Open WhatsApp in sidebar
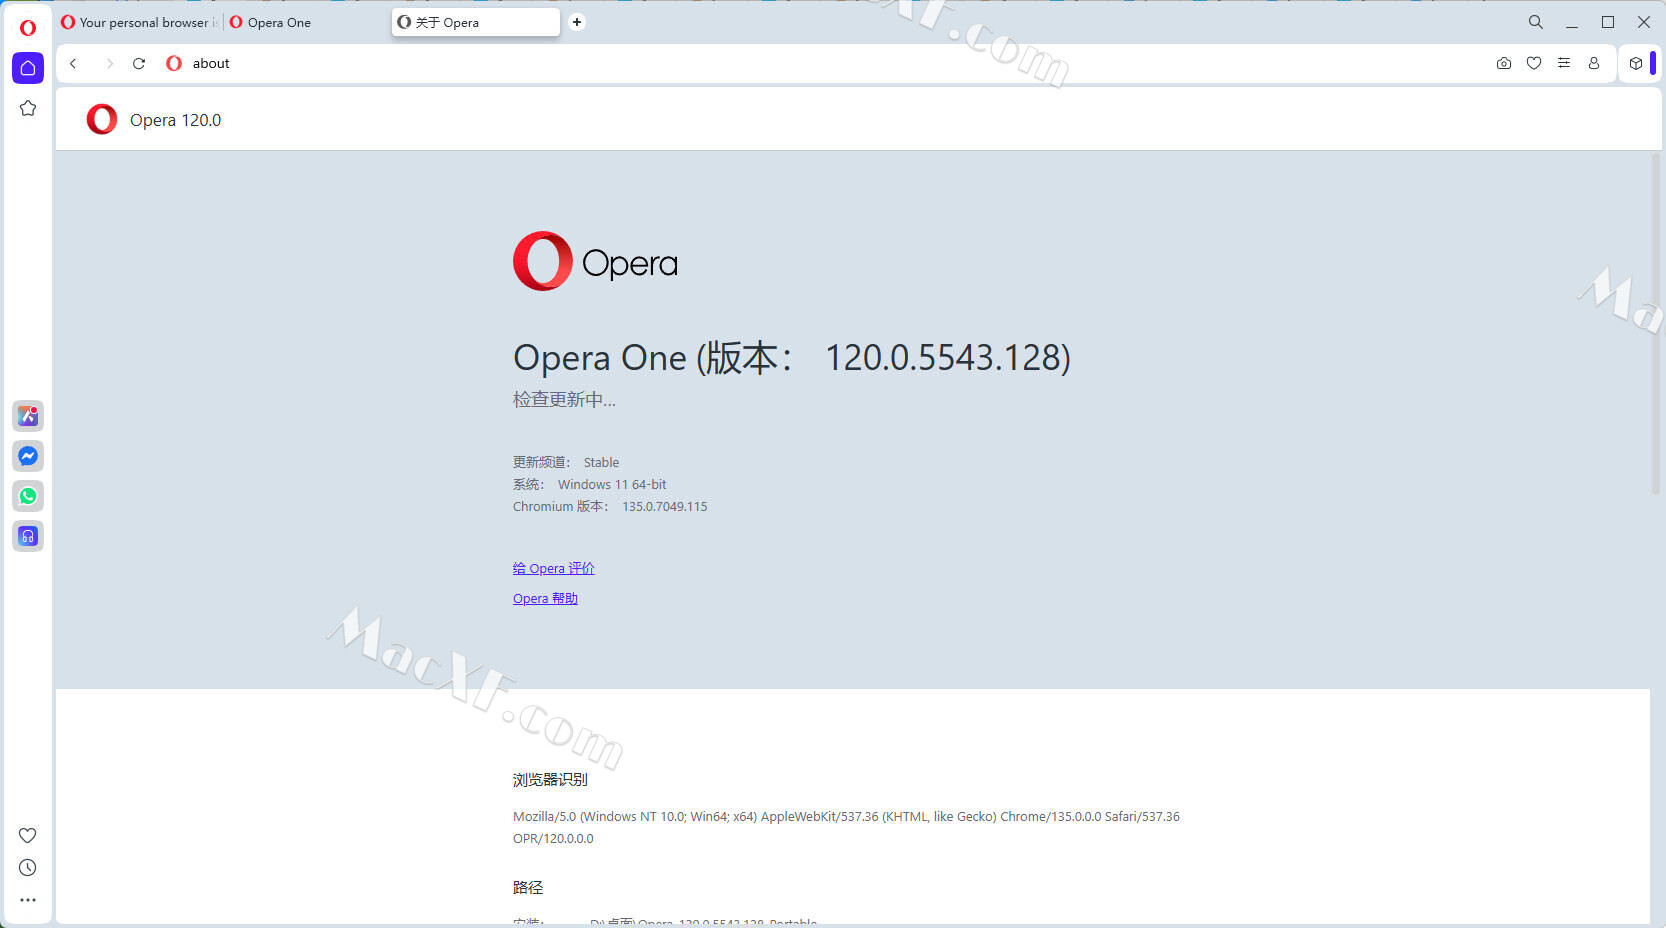 click(x=28, y=496)
